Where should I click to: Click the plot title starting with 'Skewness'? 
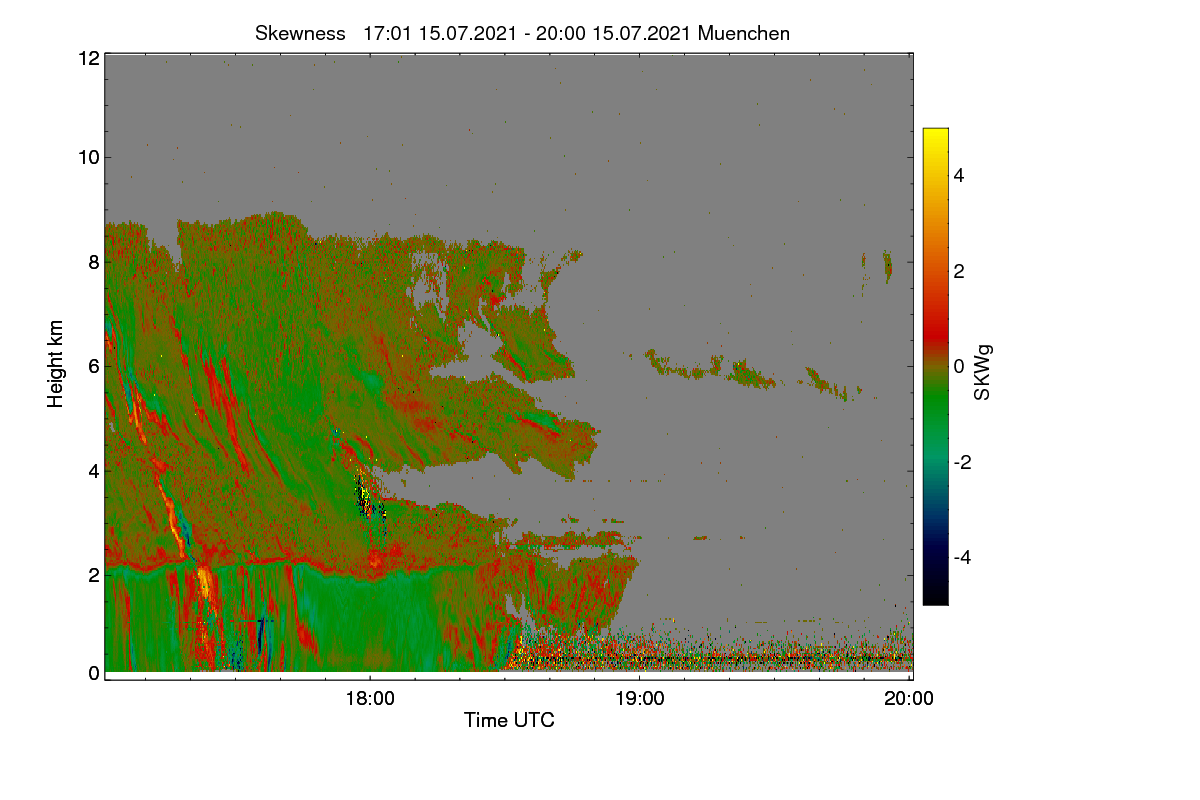coord(523,33)
